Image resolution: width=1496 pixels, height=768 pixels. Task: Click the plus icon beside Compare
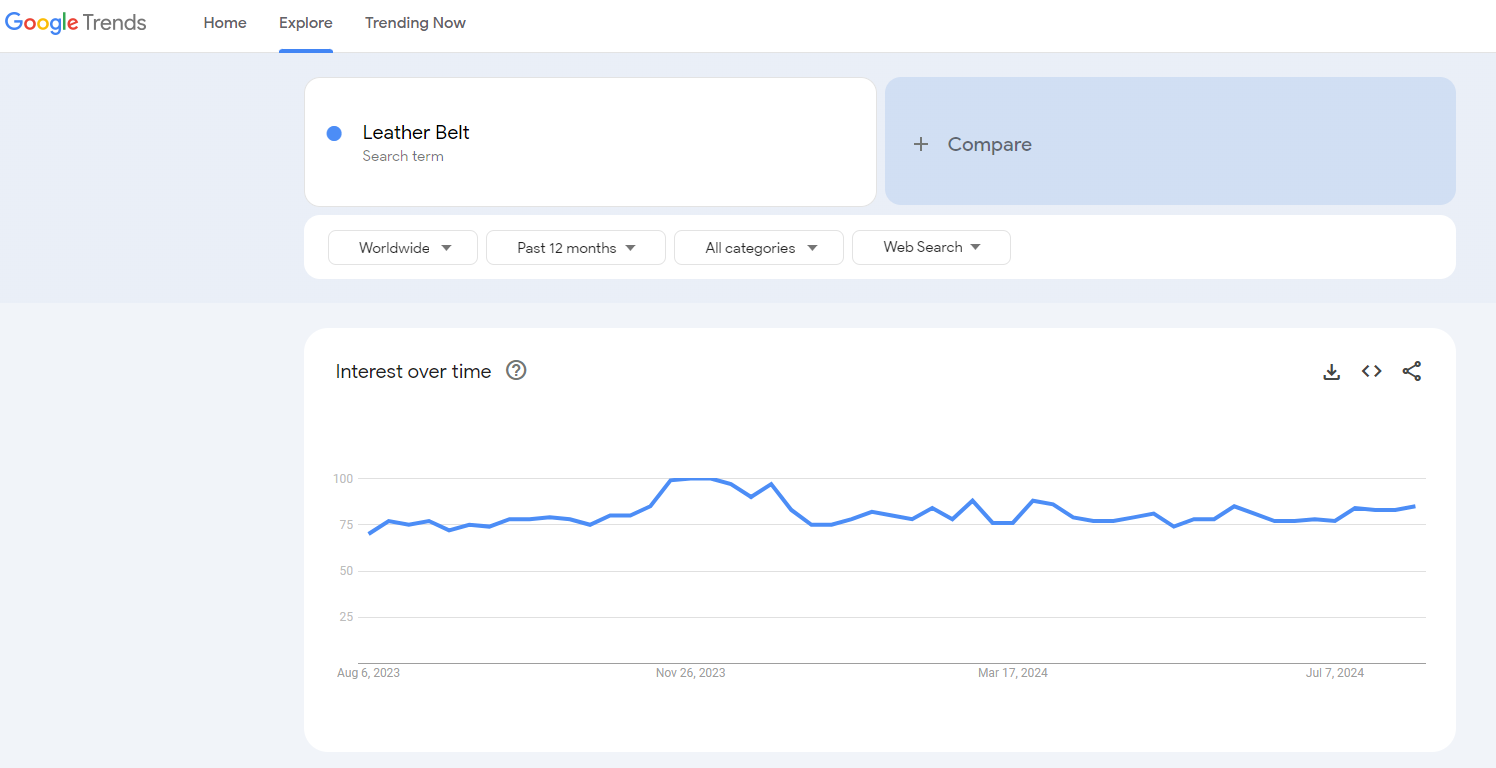coord(921,144)
